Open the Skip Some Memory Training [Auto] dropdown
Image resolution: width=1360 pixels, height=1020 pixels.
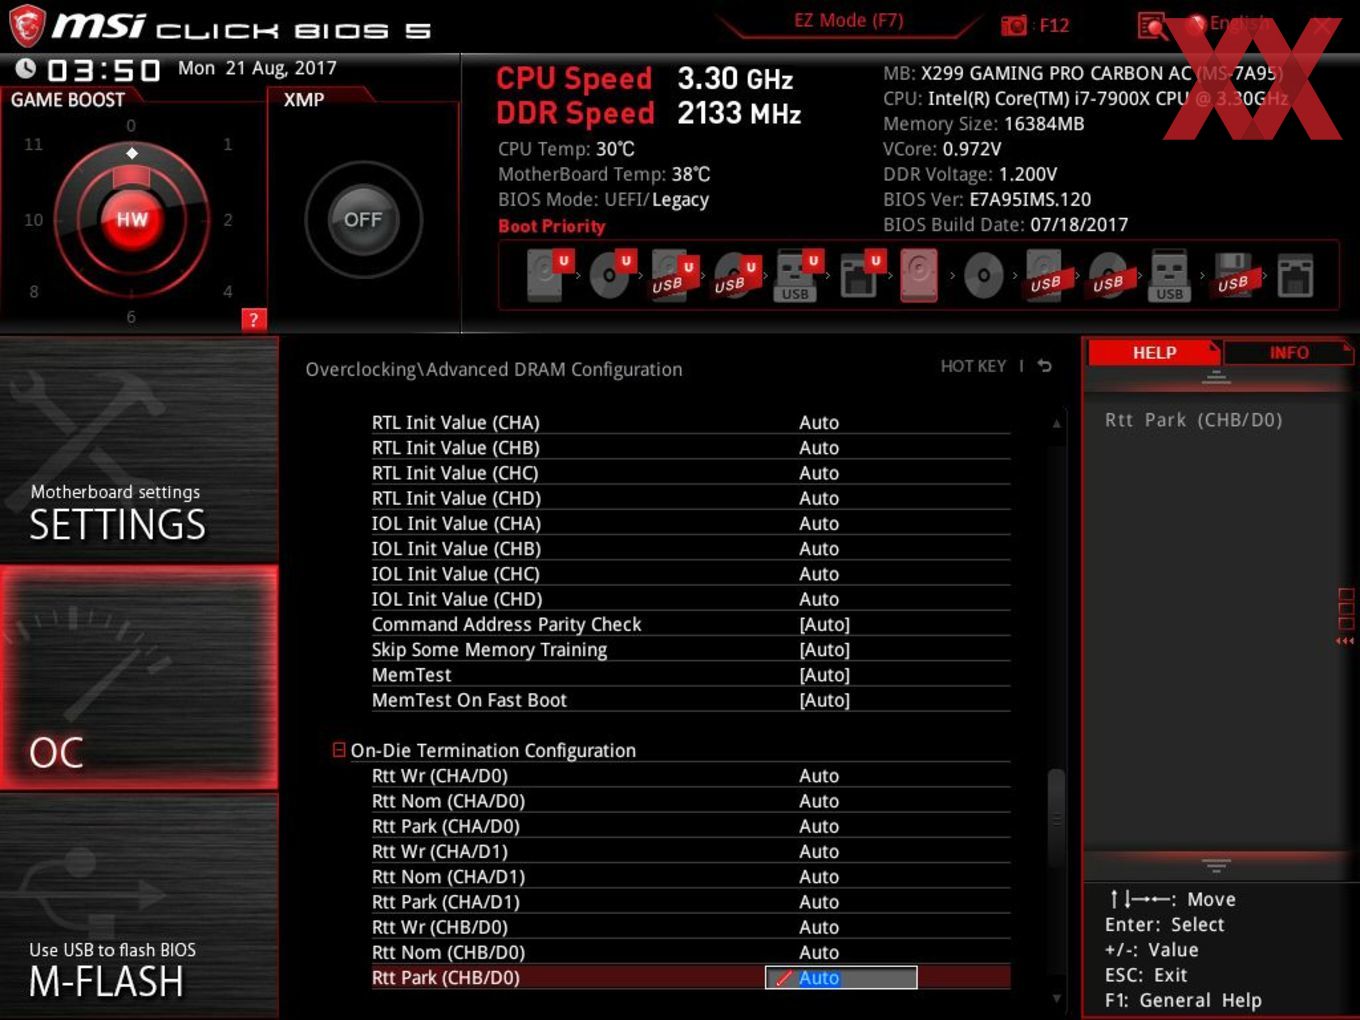pos(825,650)
